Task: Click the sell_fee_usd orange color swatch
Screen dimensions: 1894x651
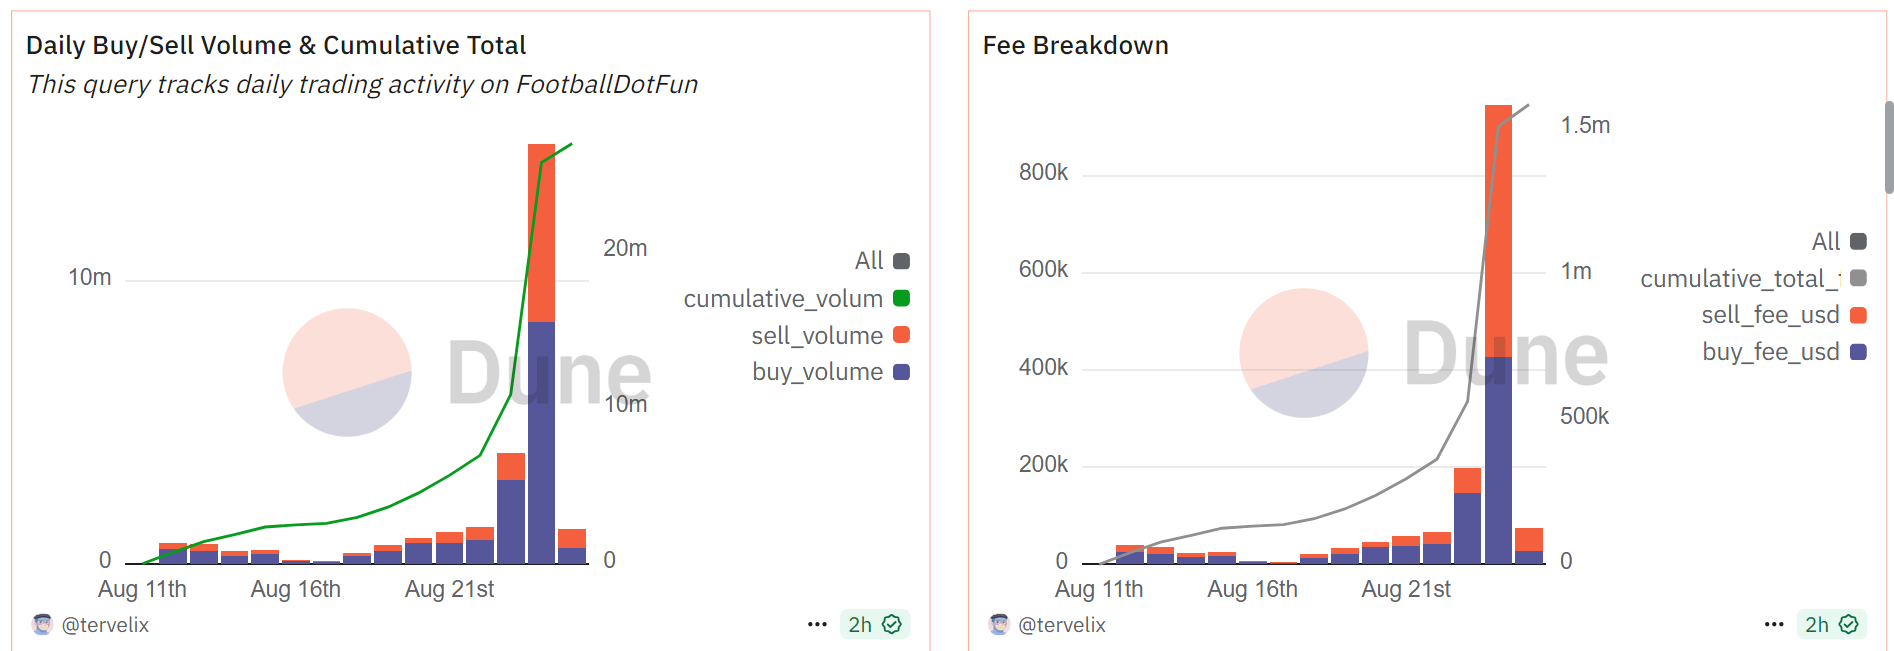Action: point(1859,315)
